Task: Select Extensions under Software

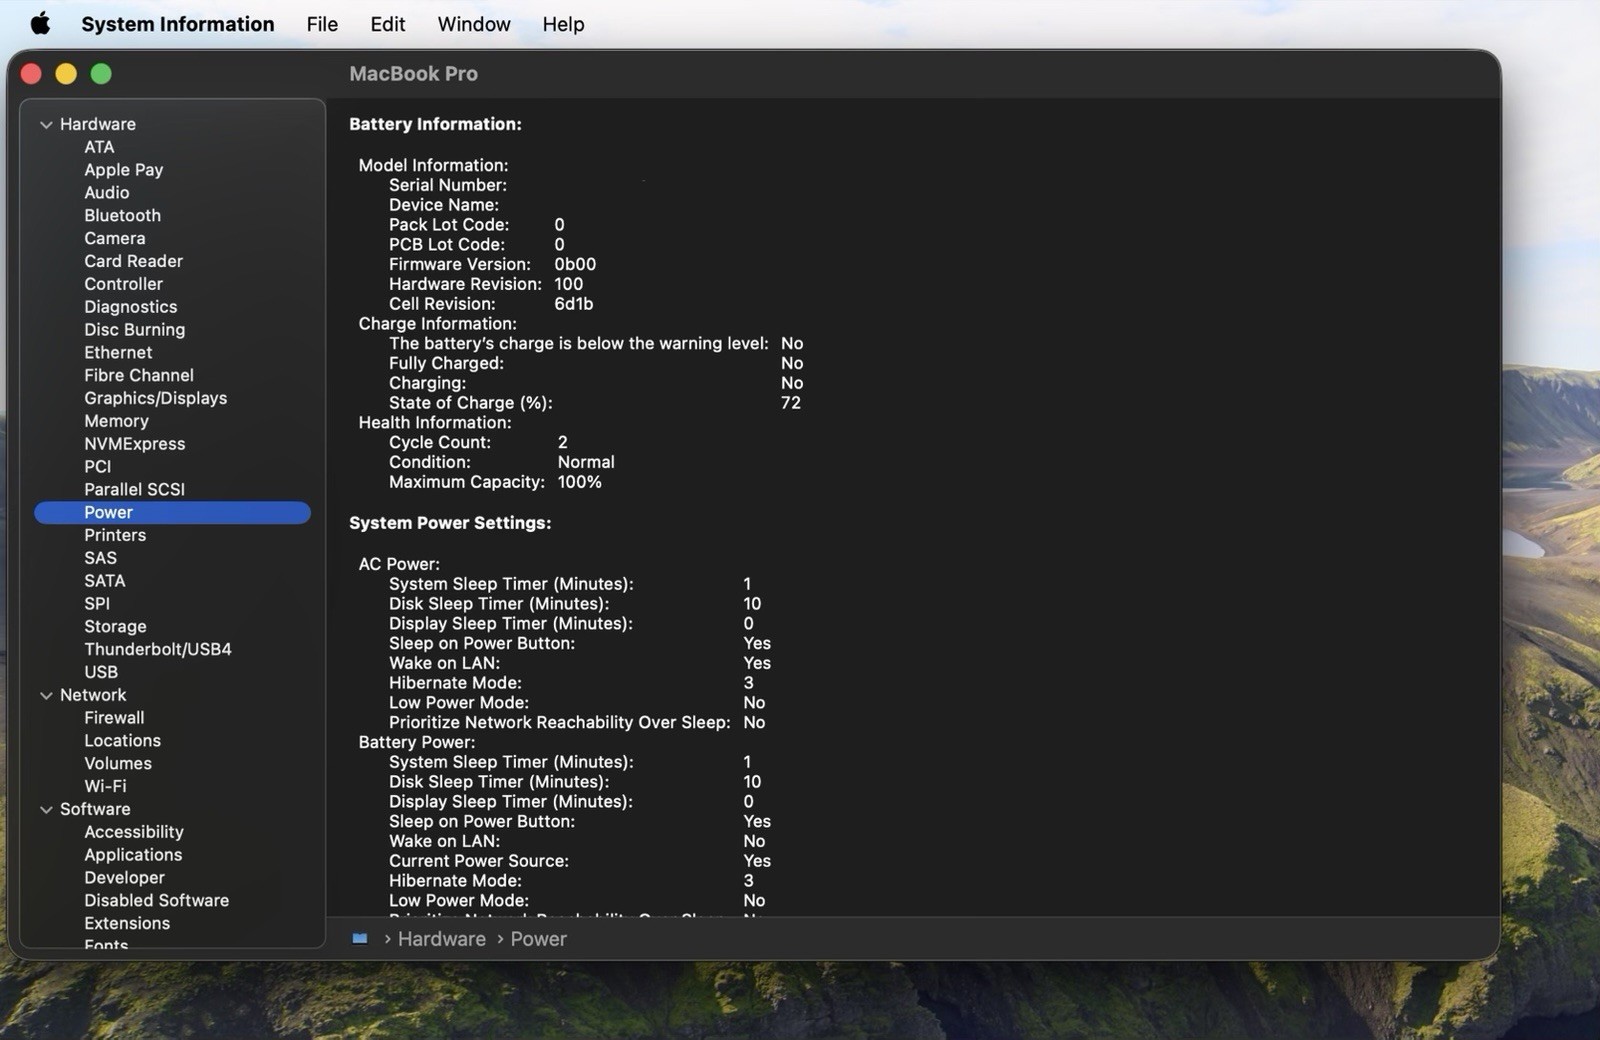Action: click(x=127, y=924)
